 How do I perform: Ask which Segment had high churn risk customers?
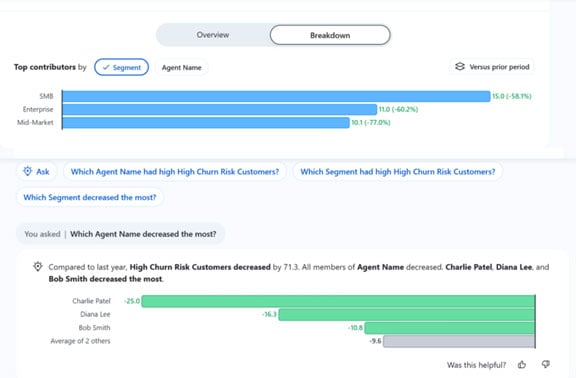click(398, 172)
